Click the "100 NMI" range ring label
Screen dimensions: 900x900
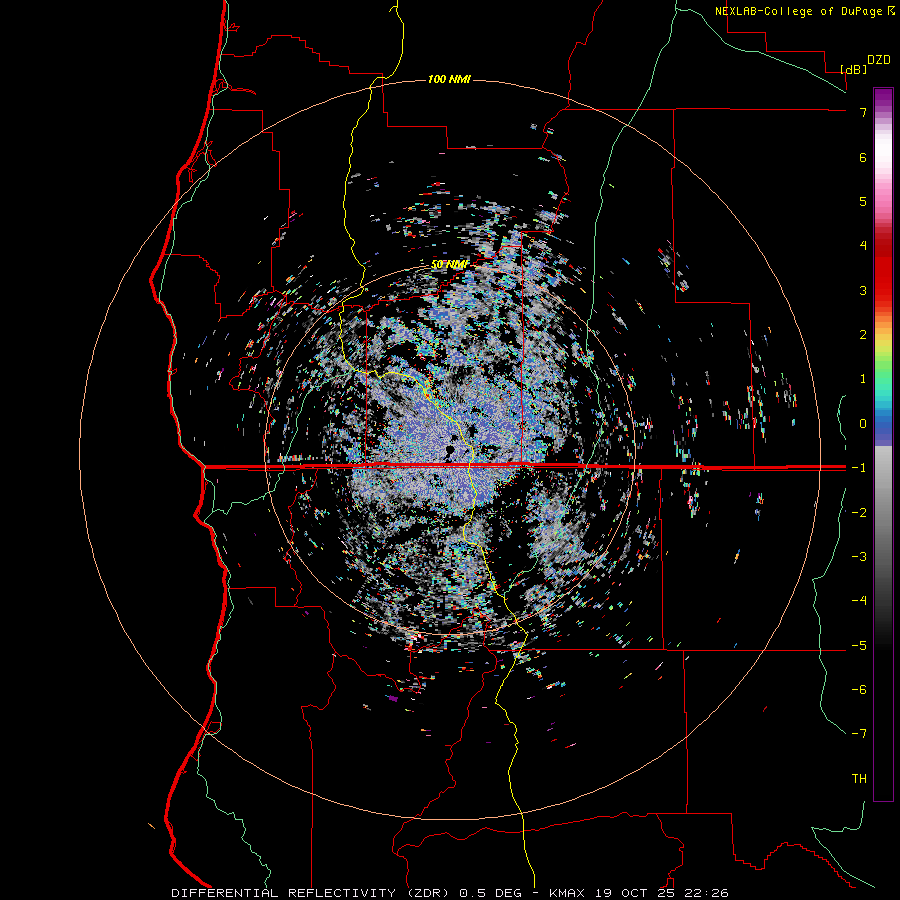coord(449,79)
